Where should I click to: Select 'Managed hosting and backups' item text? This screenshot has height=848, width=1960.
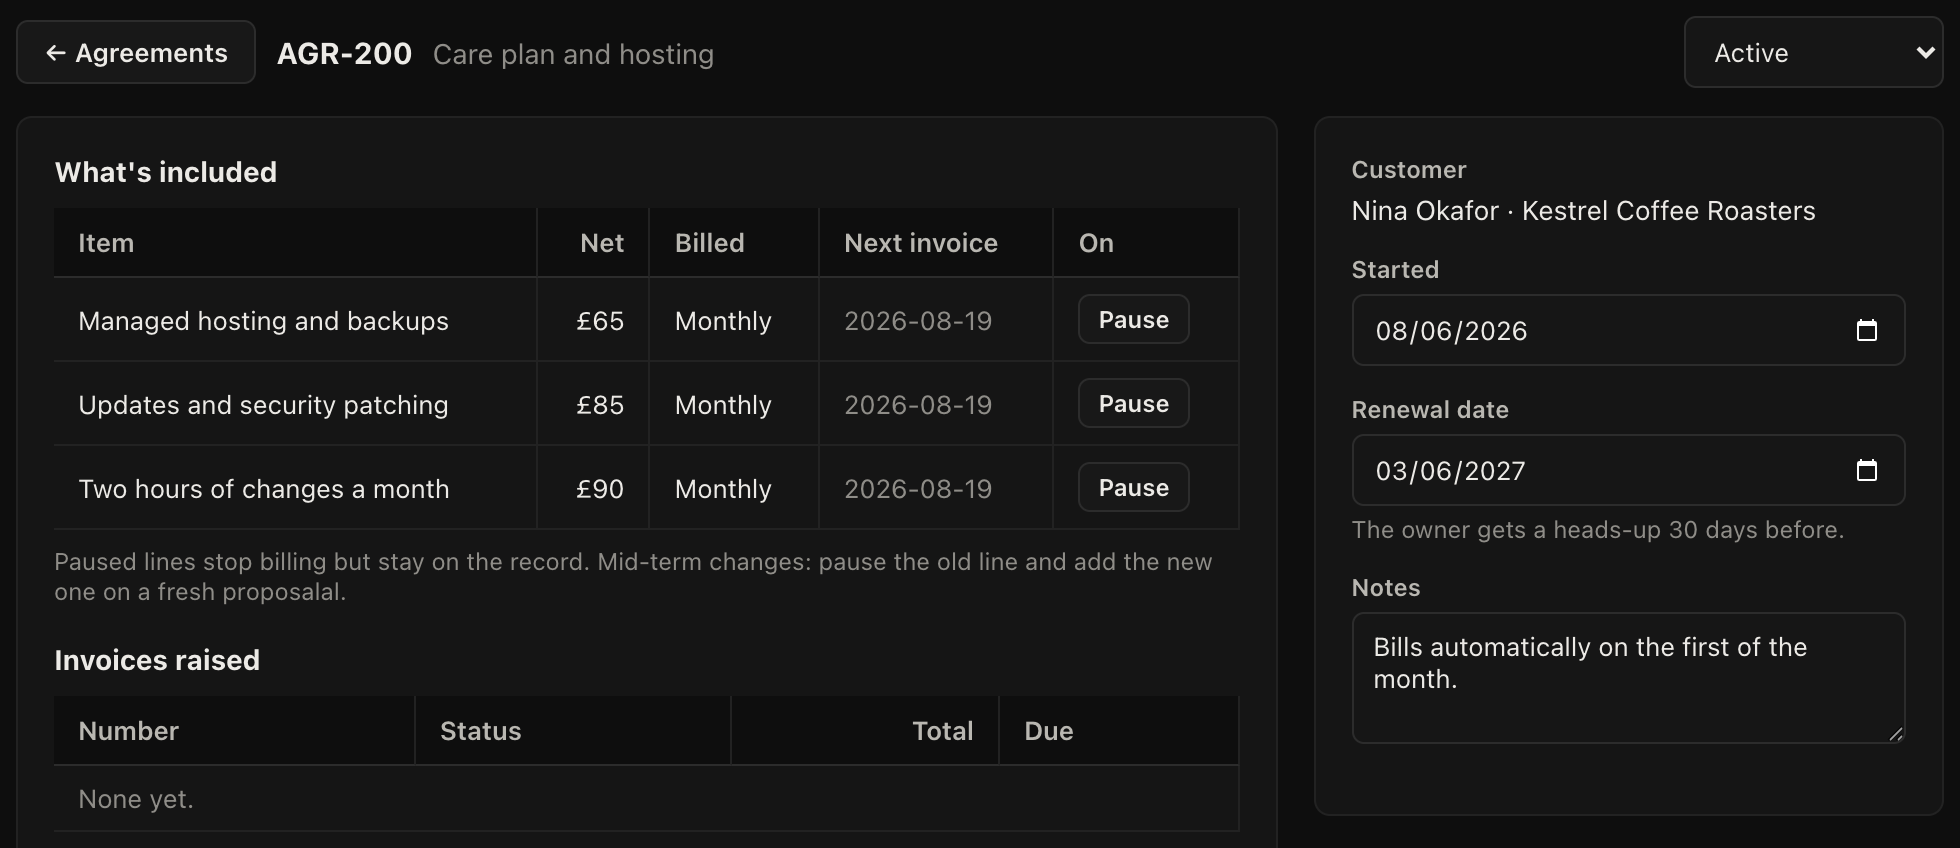264,321
